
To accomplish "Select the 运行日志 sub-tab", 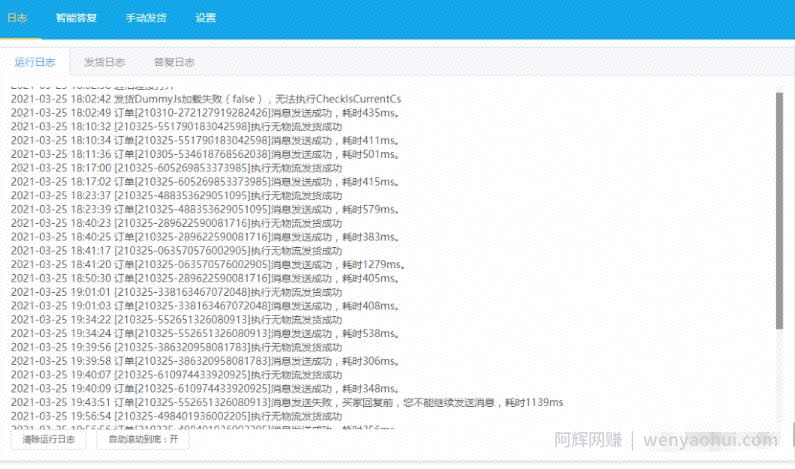I will coord(35,62).
